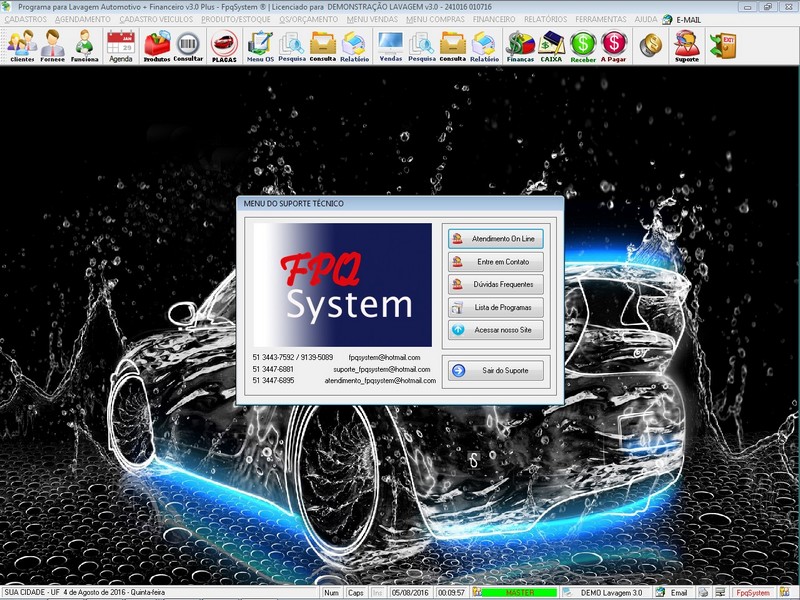Click the Exit door icon
800x600 pixels.
click(x=722, y=45)
